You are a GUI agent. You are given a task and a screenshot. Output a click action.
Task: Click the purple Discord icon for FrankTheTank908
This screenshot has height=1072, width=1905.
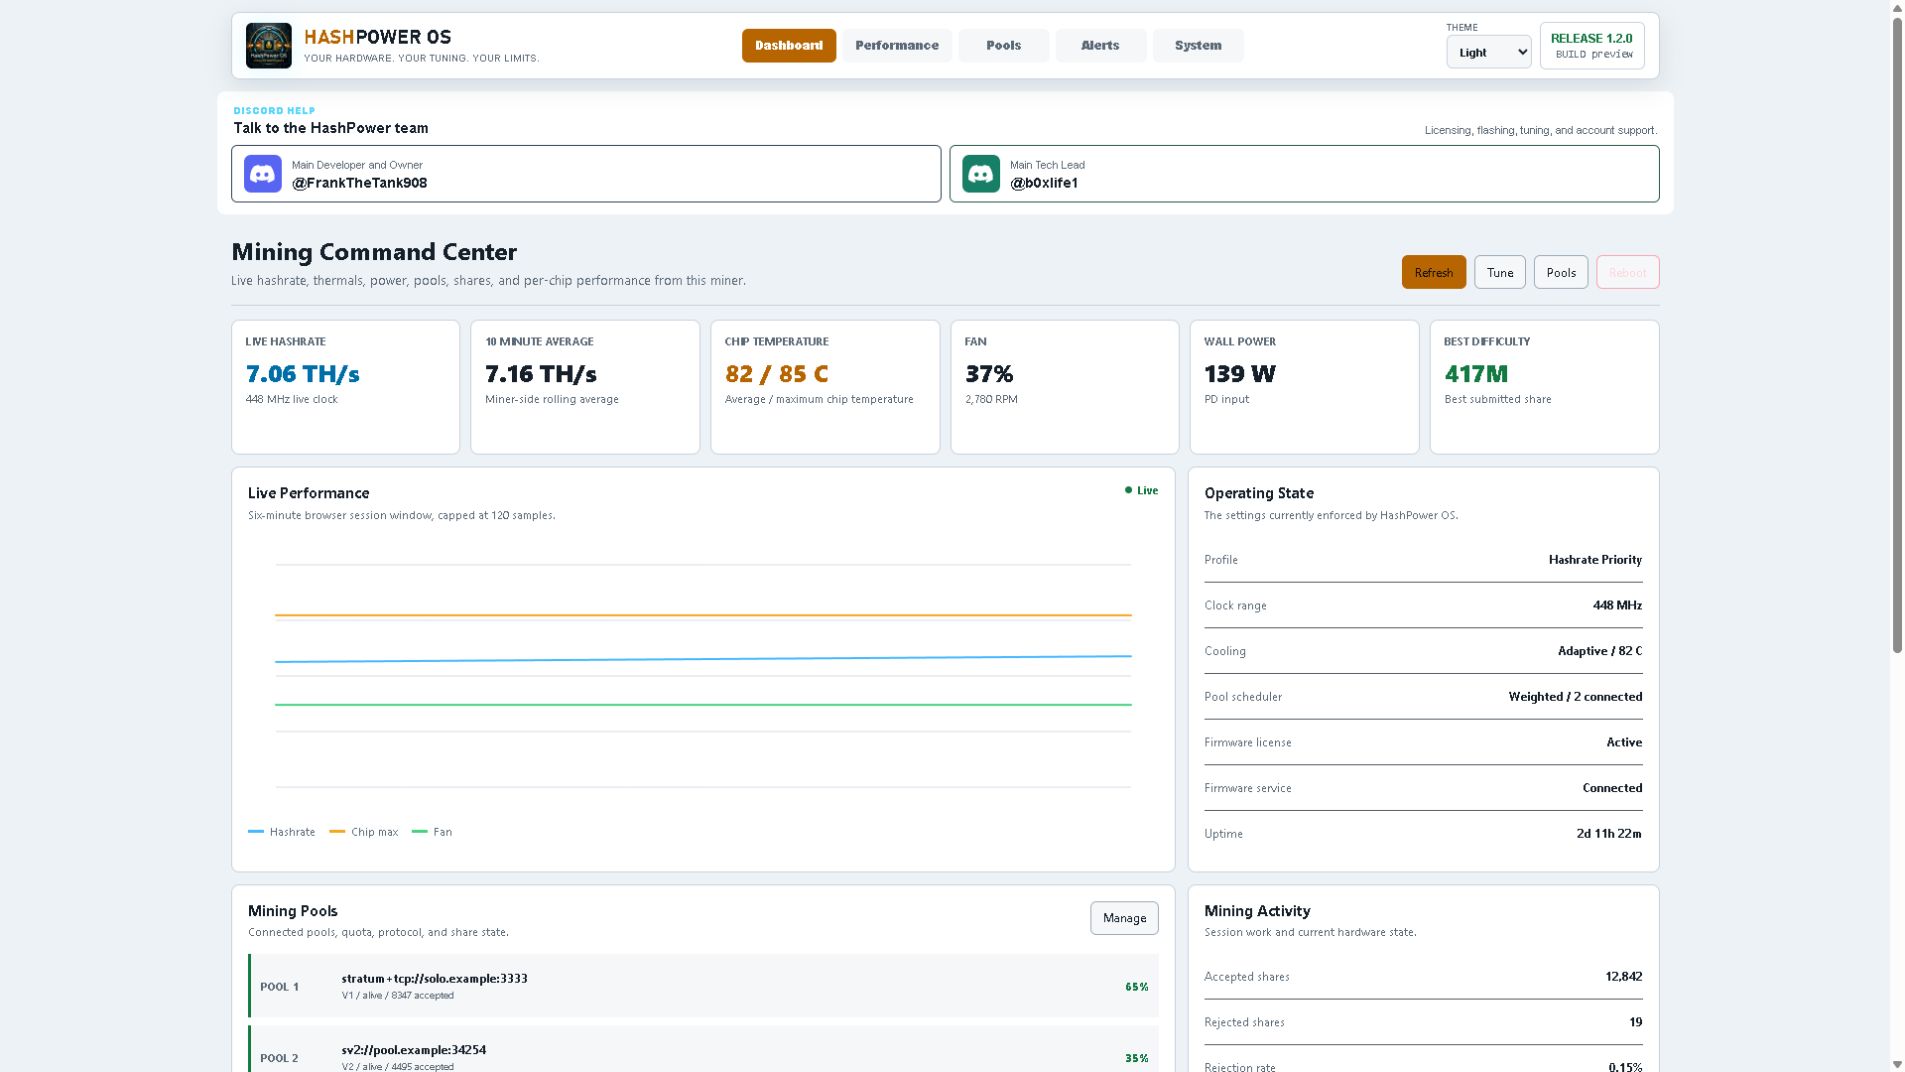pos(263,174)
